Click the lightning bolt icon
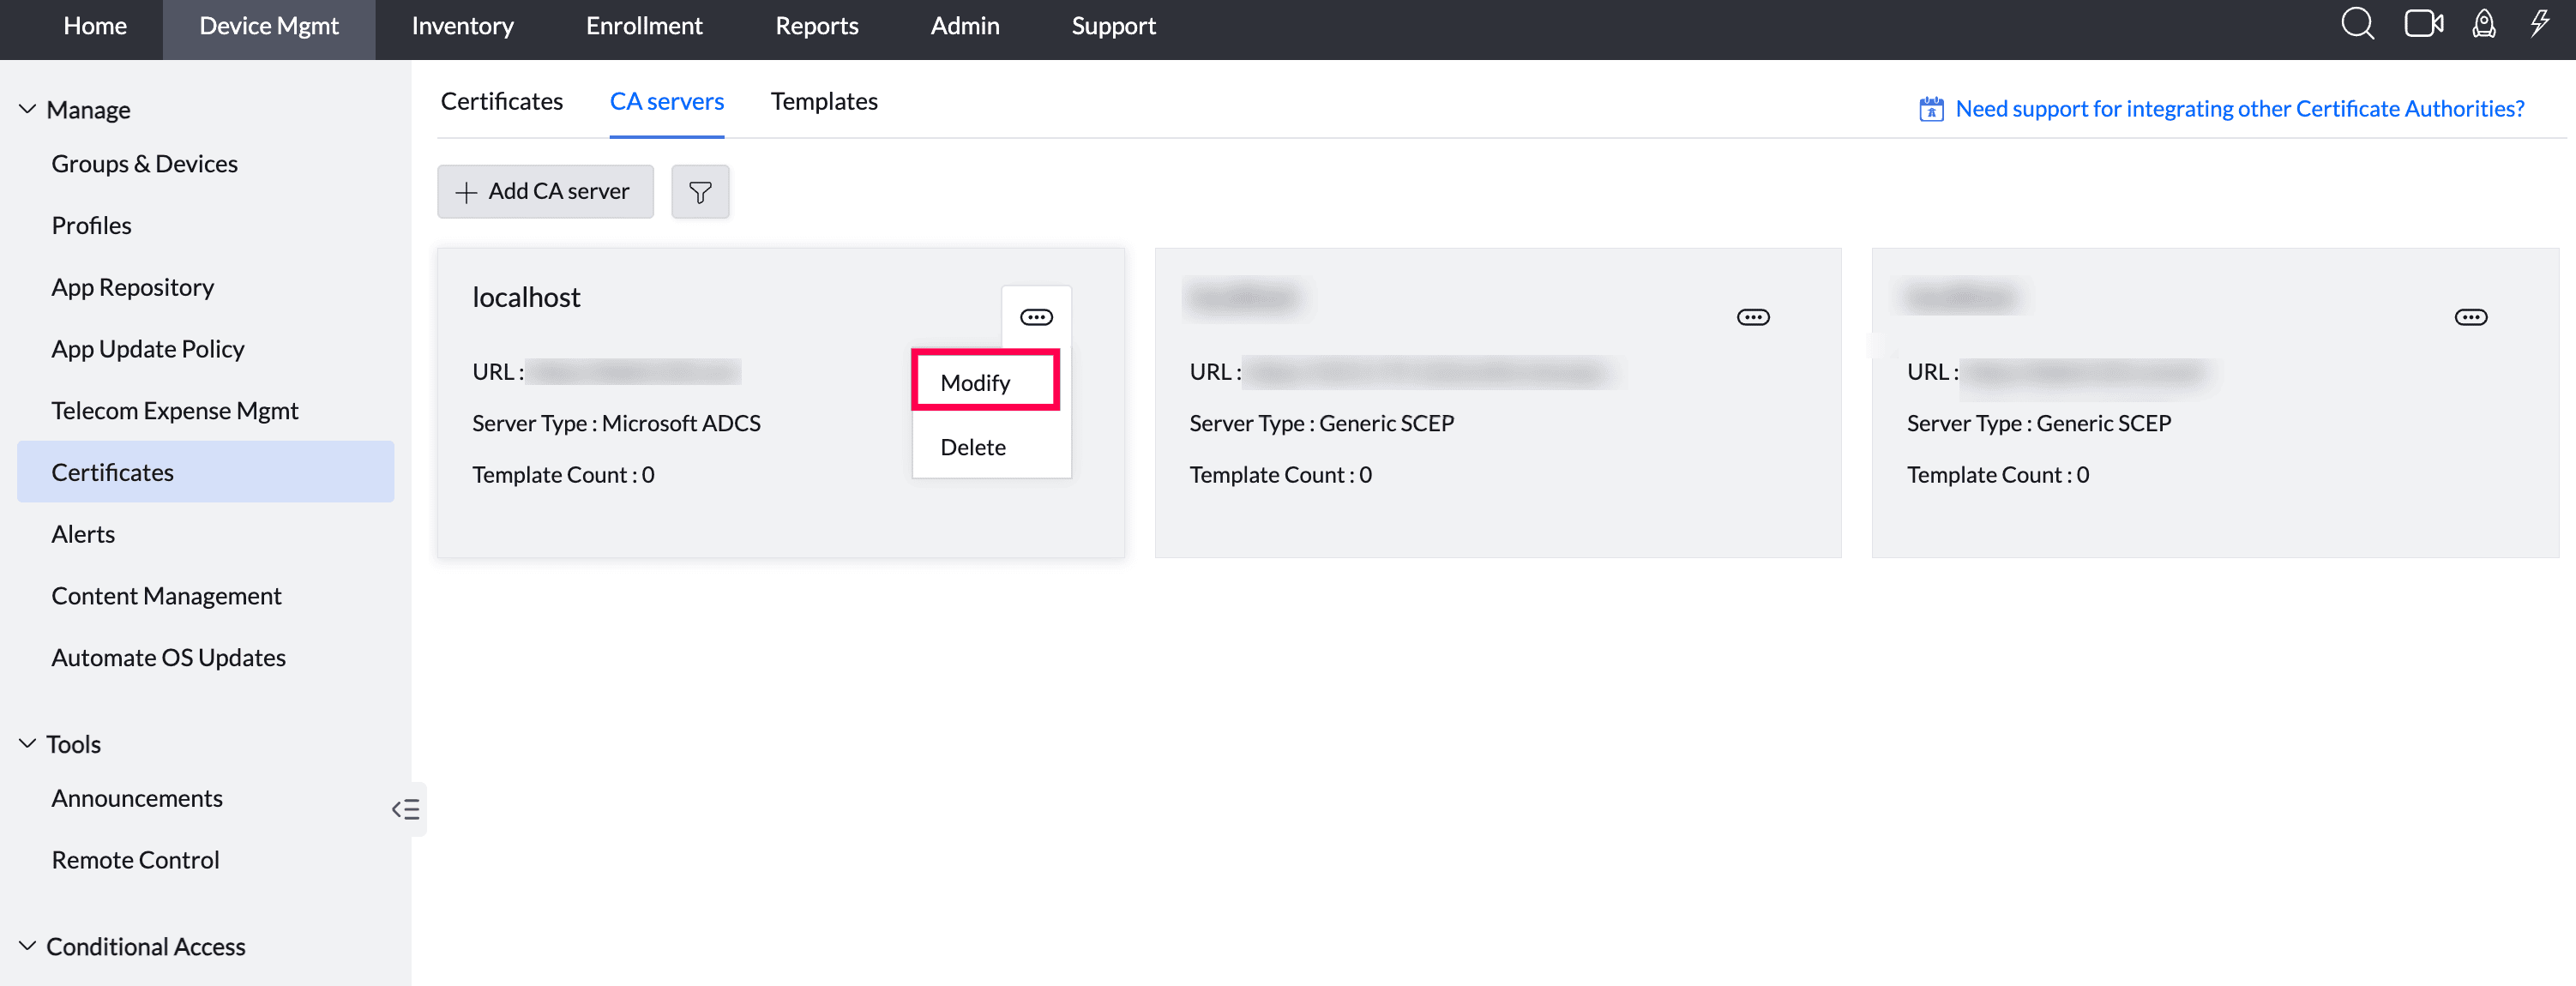The height and width of the screenshot is (986, 2576). [x=2539, y=25]
